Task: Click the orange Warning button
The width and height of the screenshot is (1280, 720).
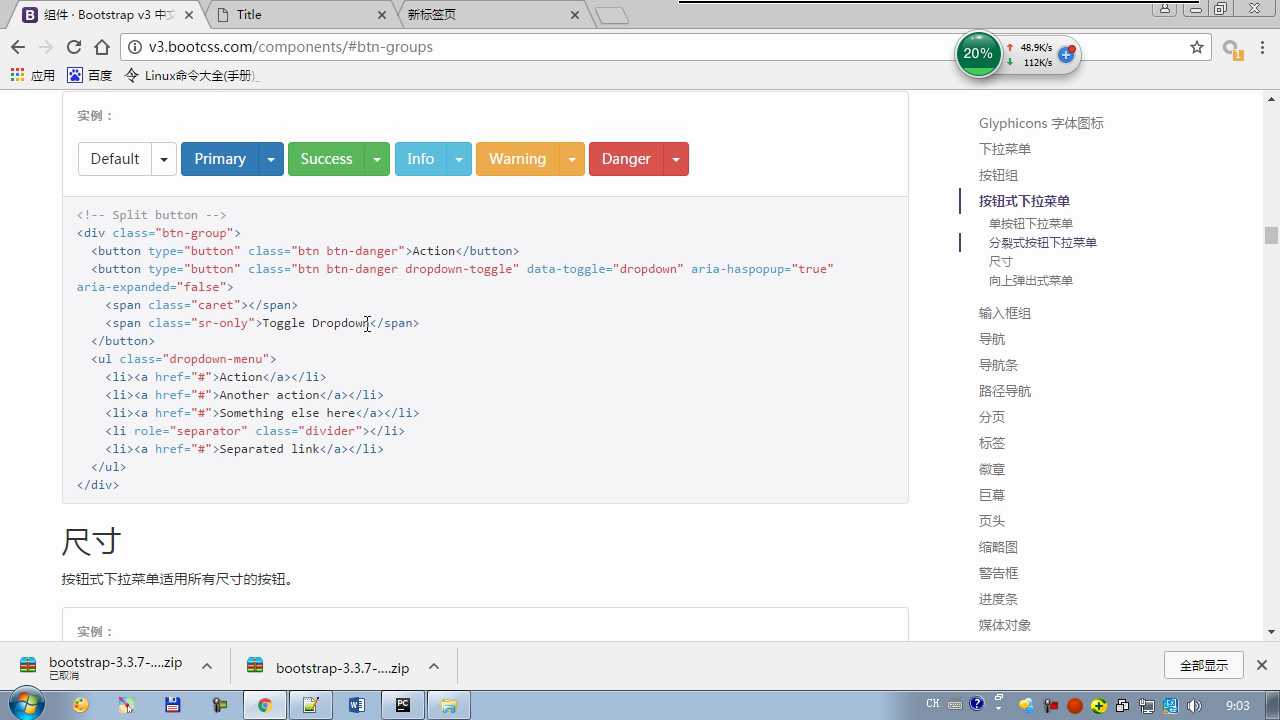Action: [517, 159]
